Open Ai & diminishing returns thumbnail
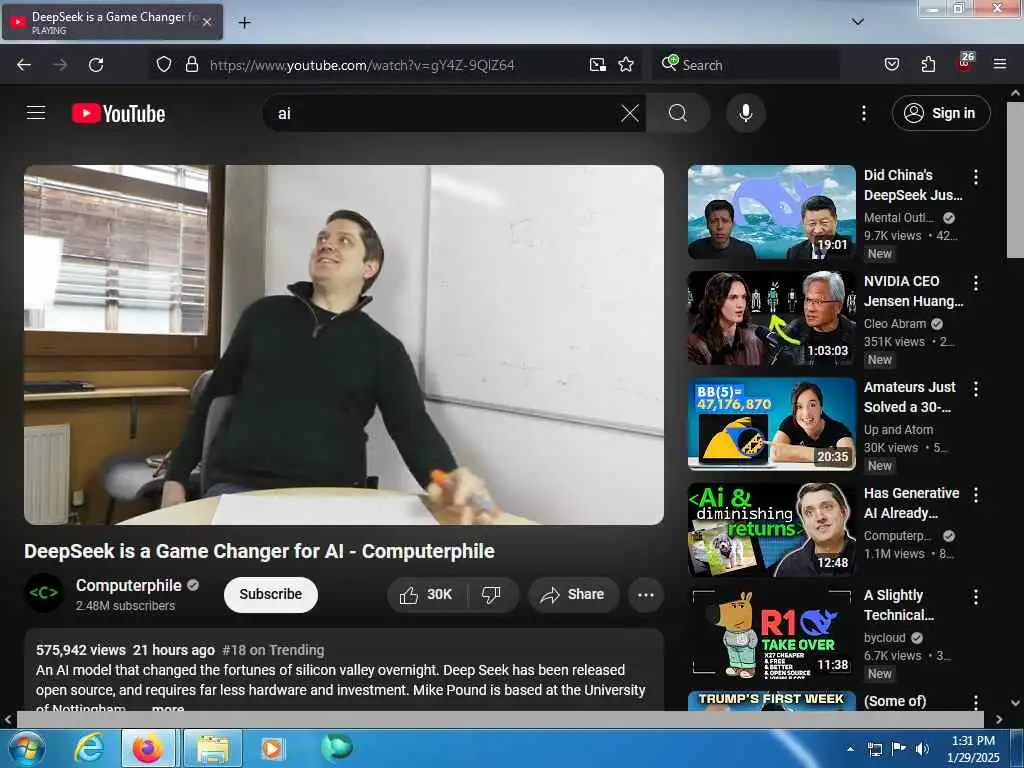This screenshot has width=1024, height=768. 771,530
